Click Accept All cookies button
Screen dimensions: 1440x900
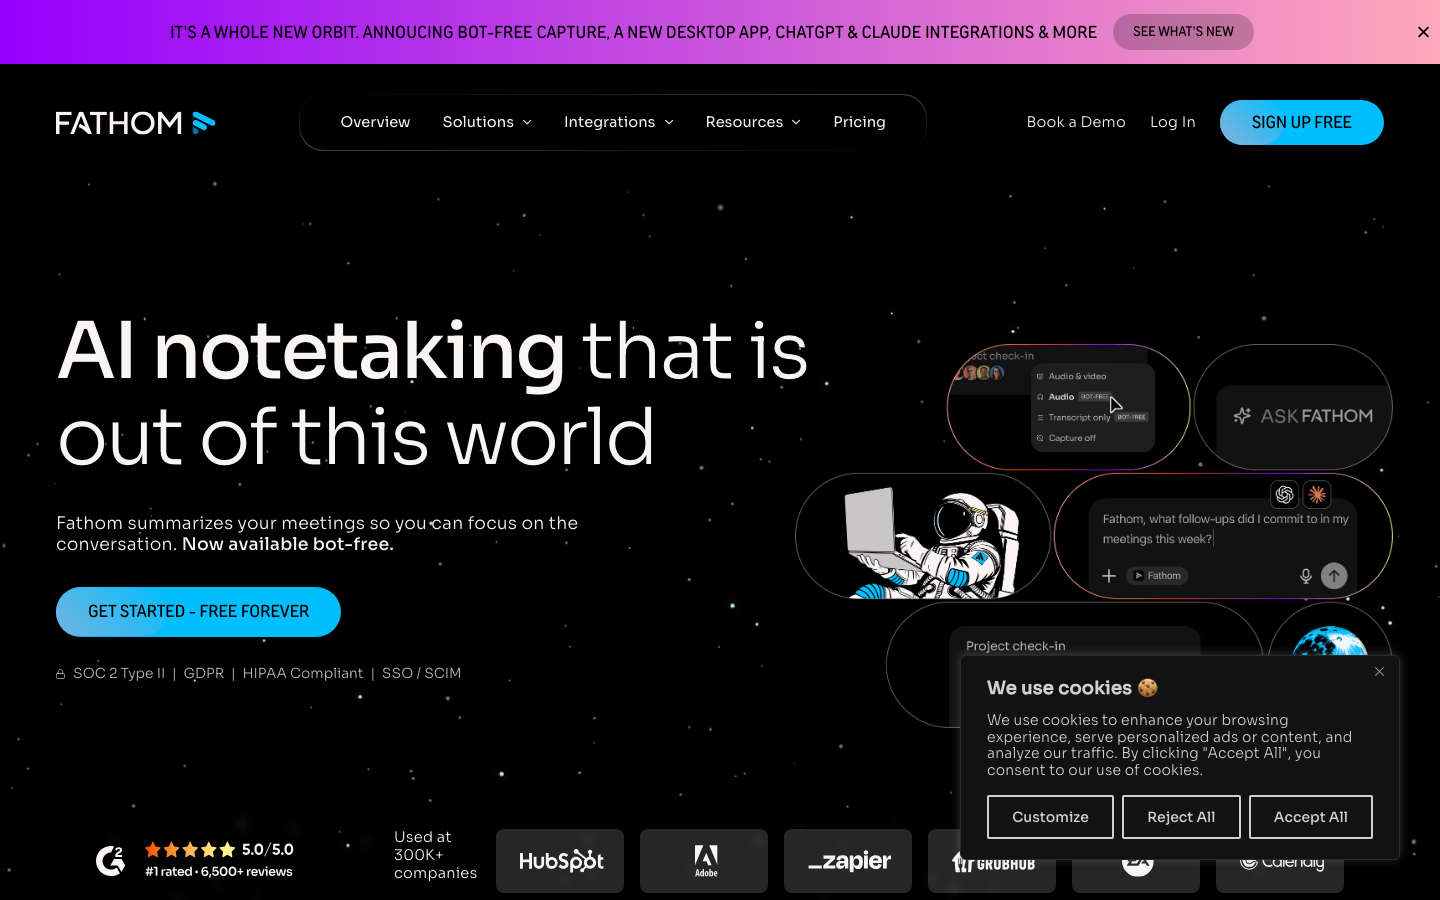(x=1310, y=817)
